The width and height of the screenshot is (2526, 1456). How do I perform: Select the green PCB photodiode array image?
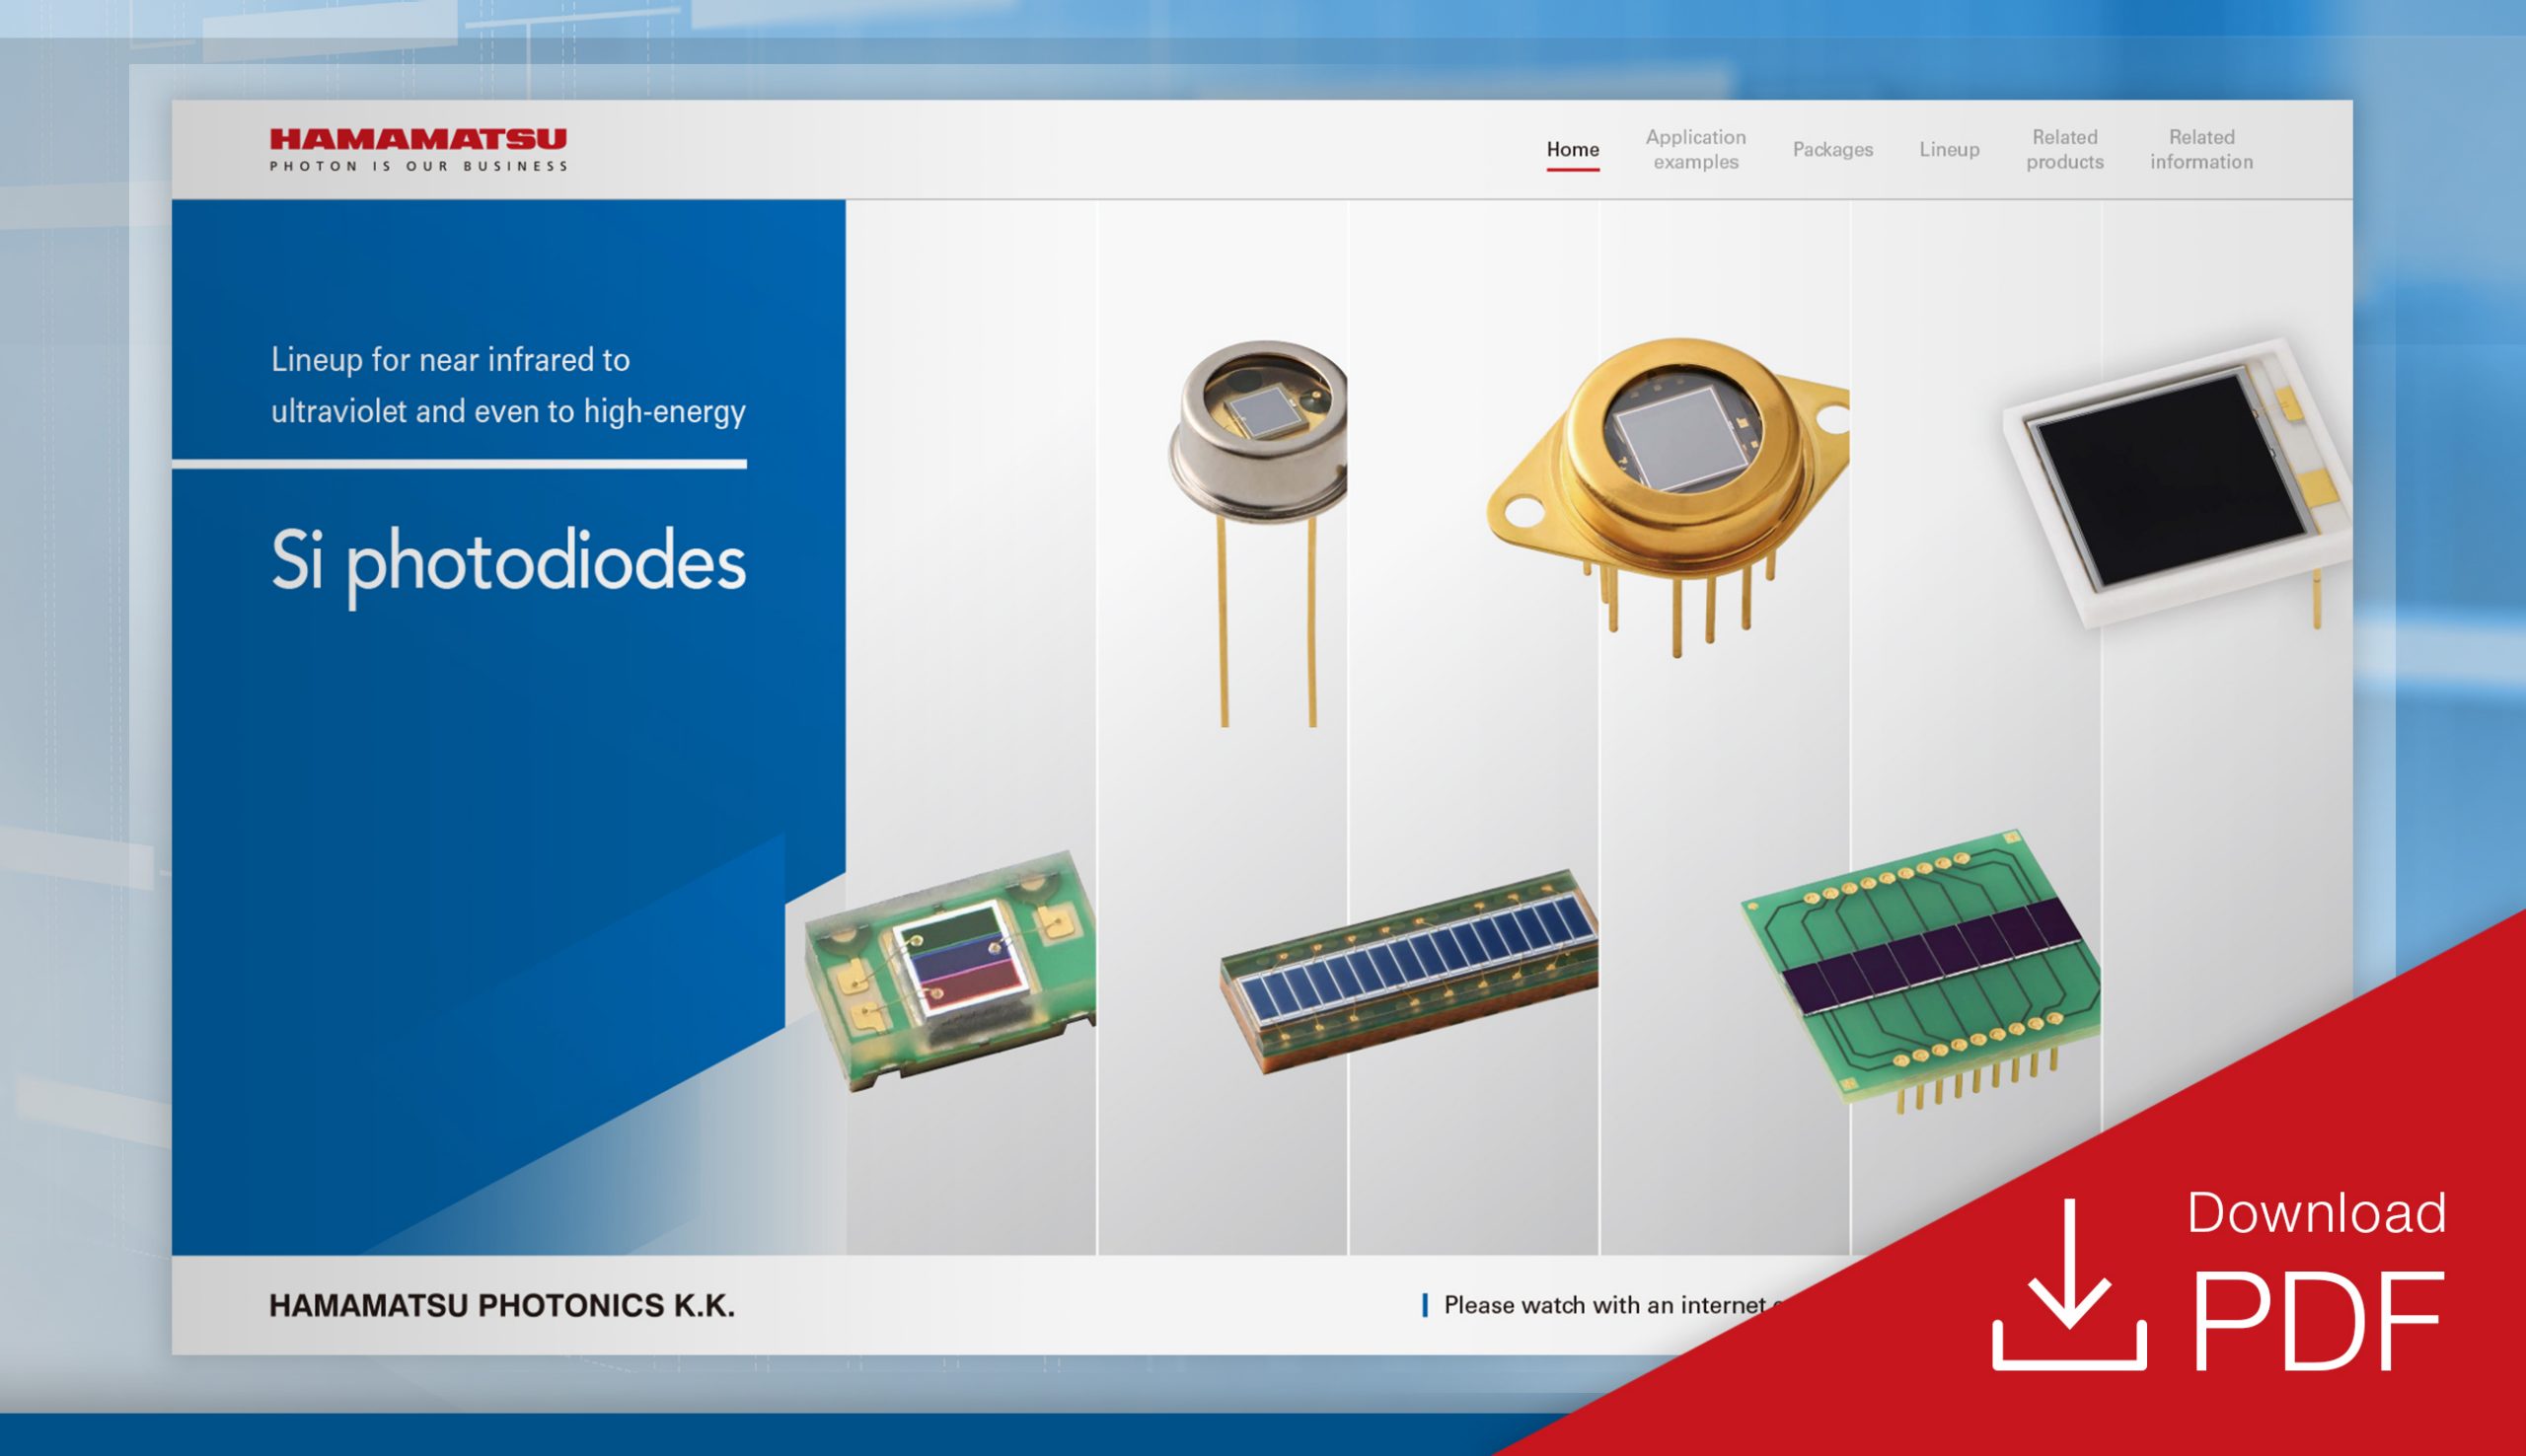click(x=1920, y=970)
